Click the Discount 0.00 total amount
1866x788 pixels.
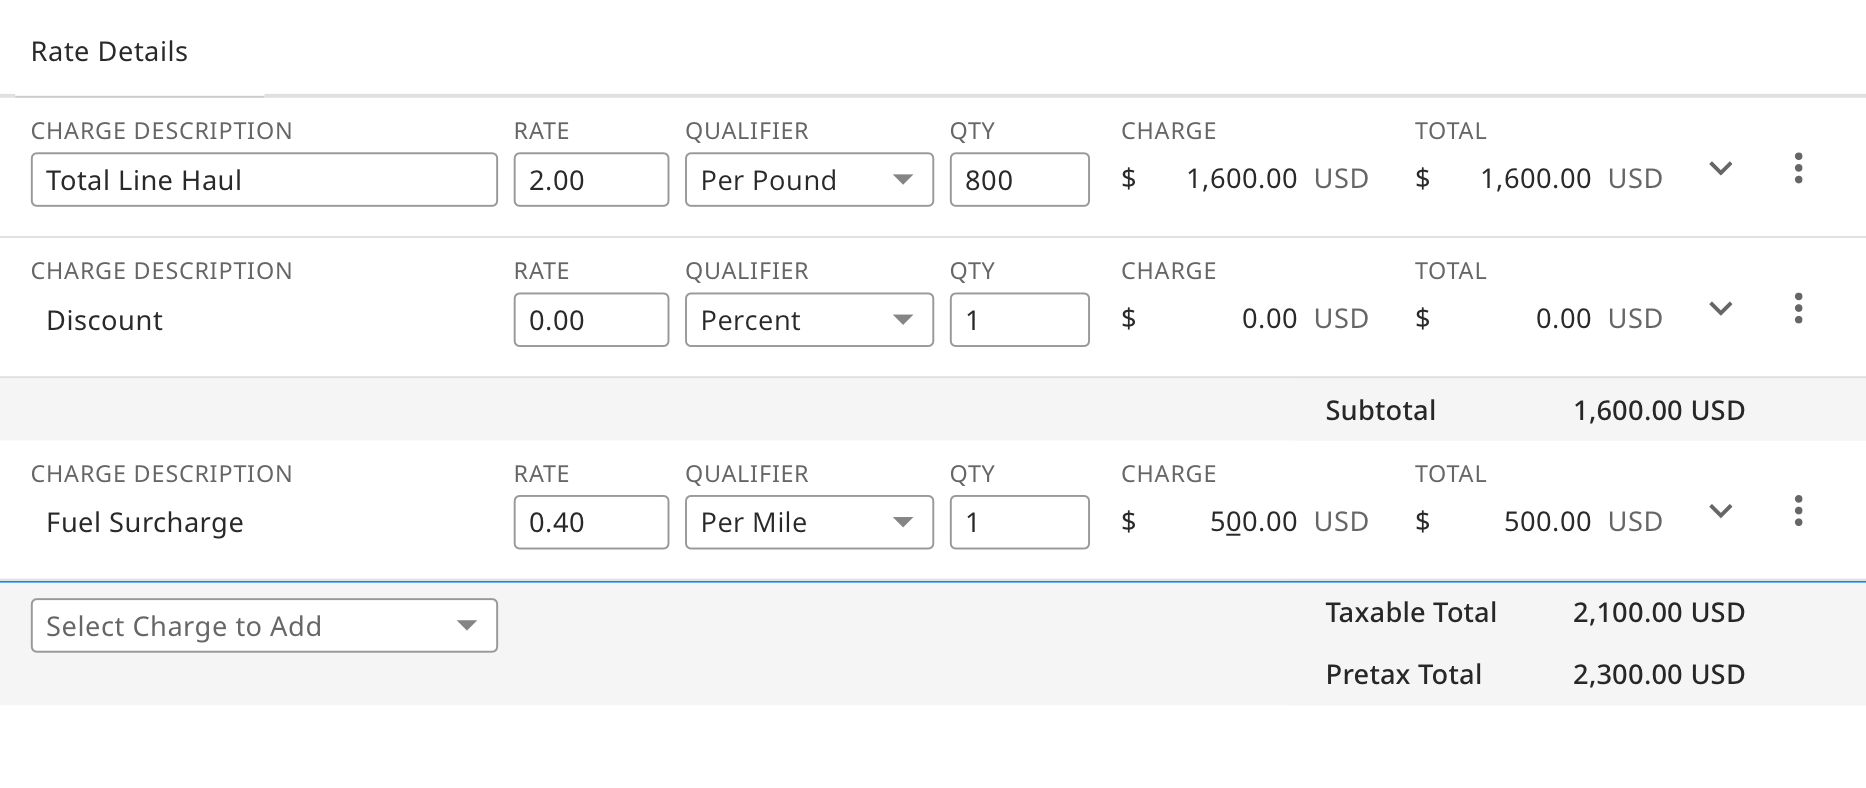[x=1563, y=319]
